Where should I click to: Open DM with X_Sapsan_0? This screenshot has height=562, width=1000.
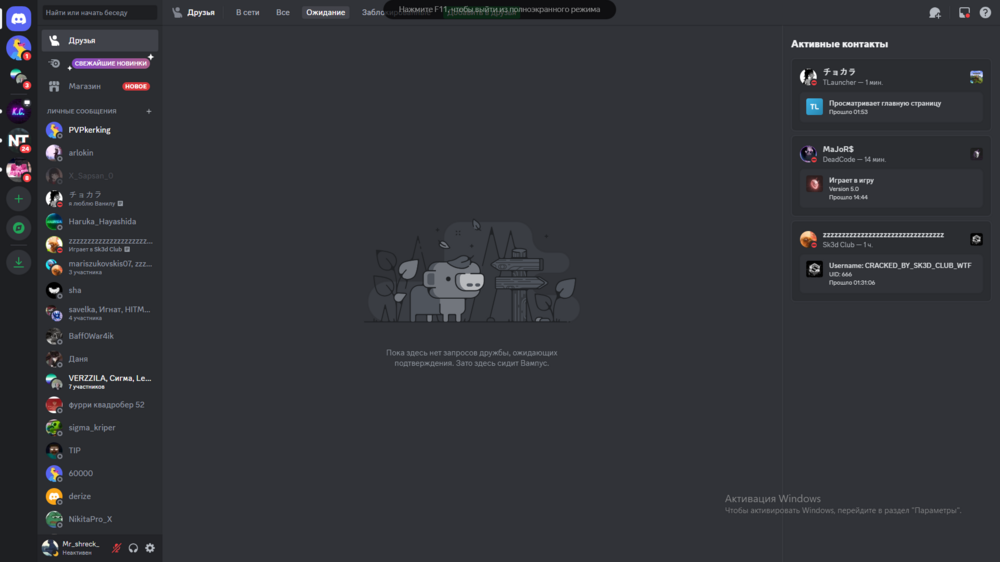[x=100, y=176]
